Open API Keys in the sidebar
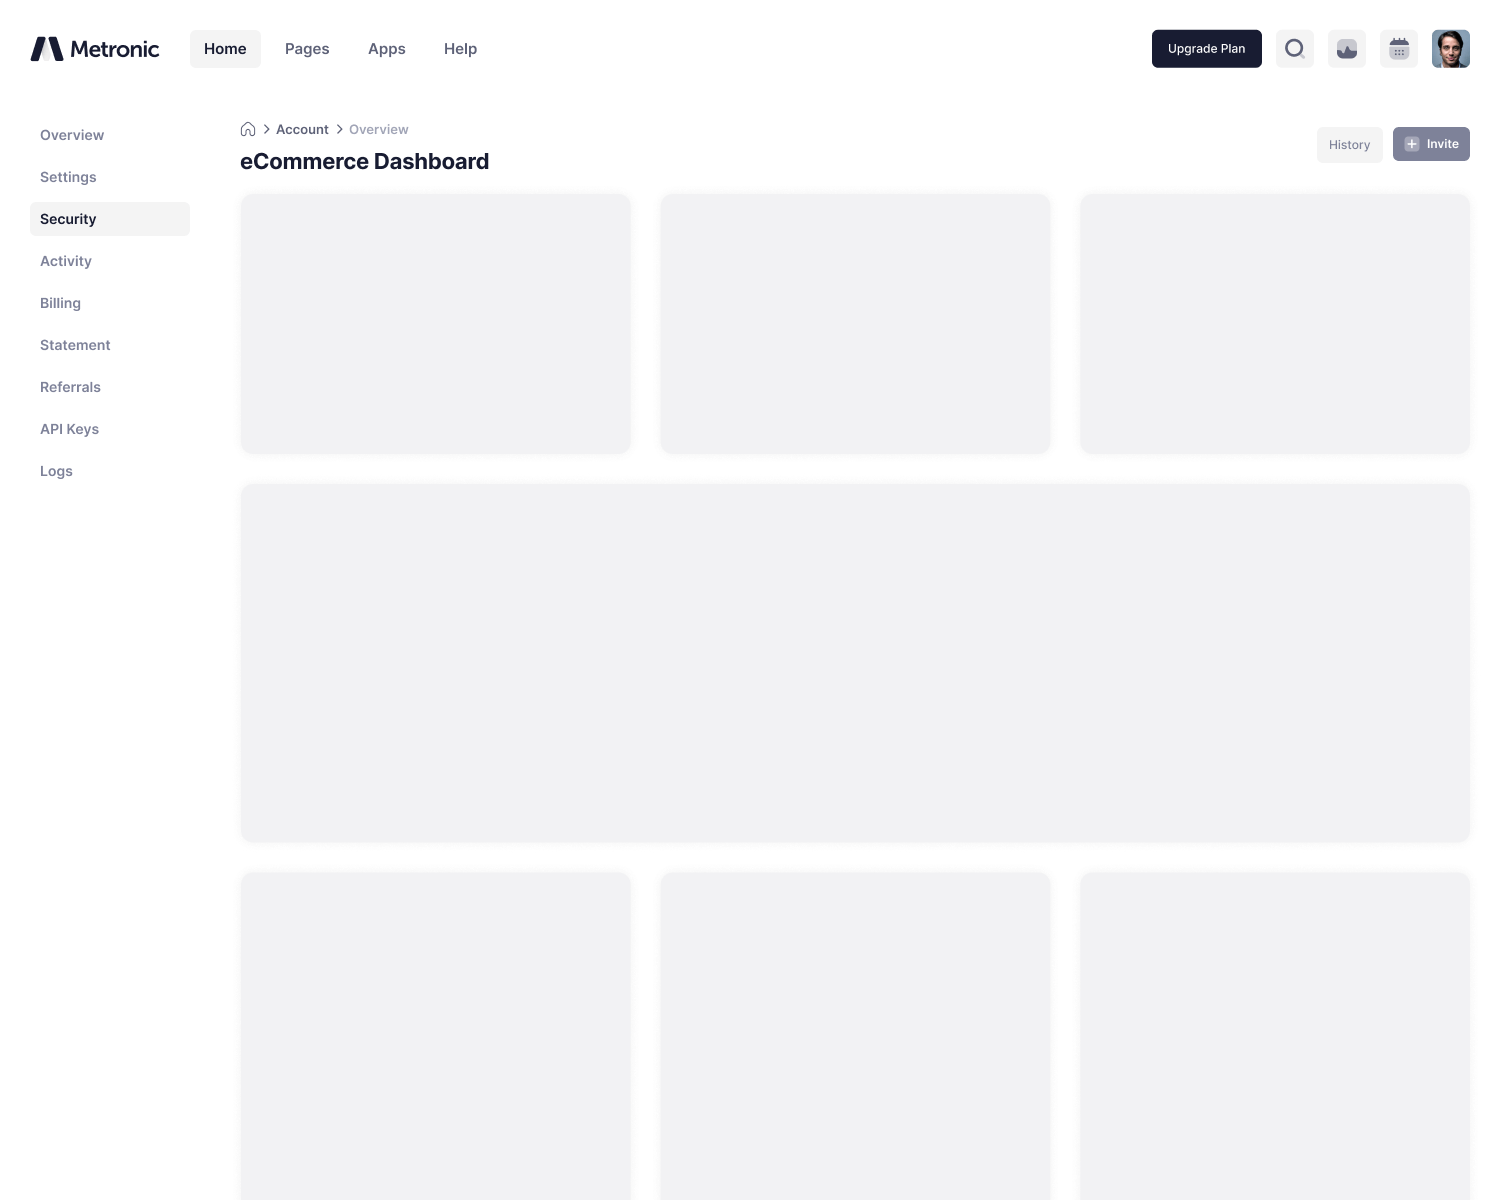The image size is (1500, 1200). 69,429
